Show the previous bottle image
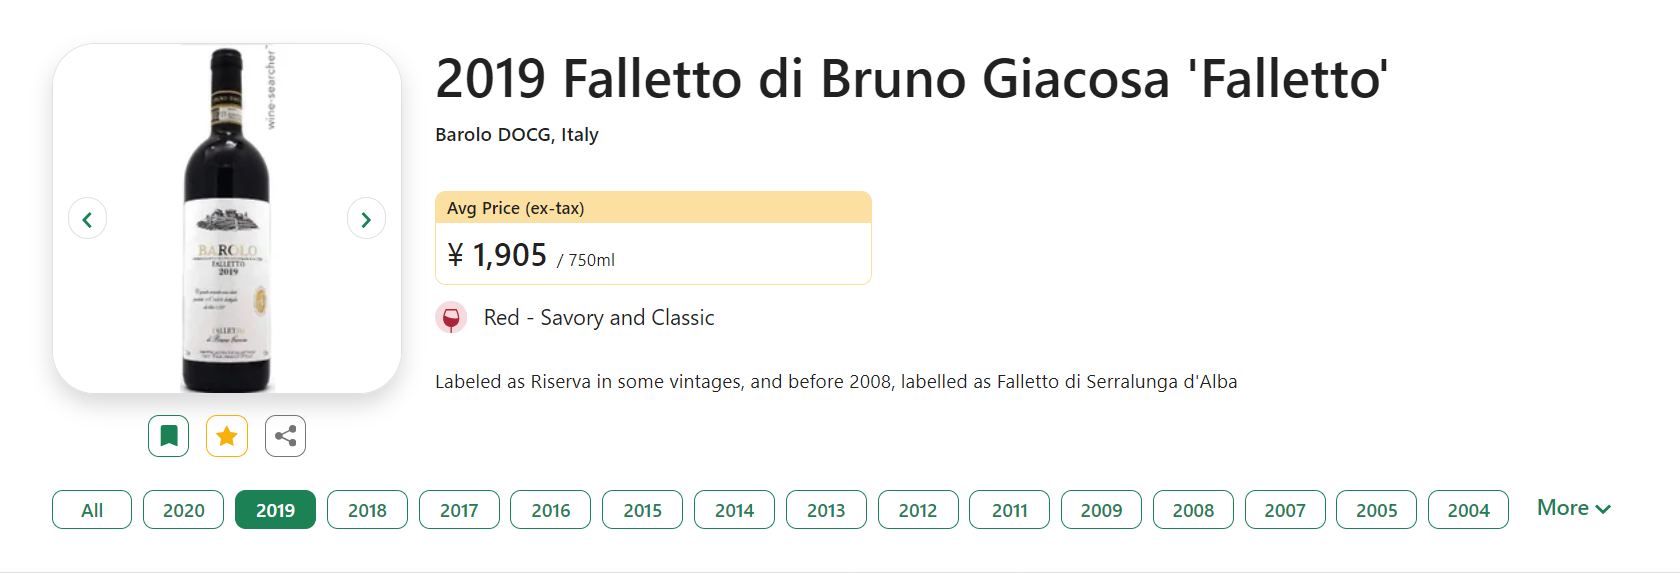The width and height of the screenshot is (1680, 582). [87, 219]
